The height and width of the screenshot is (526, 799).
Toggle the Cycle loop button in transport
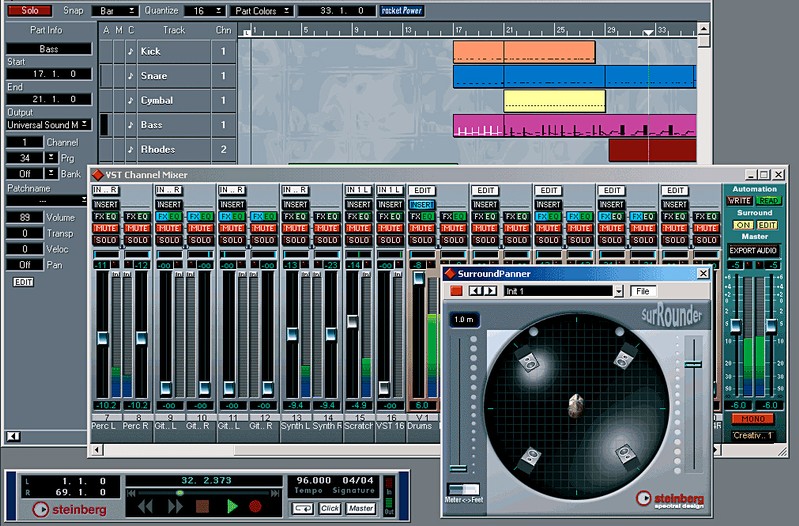pos(303,508)
